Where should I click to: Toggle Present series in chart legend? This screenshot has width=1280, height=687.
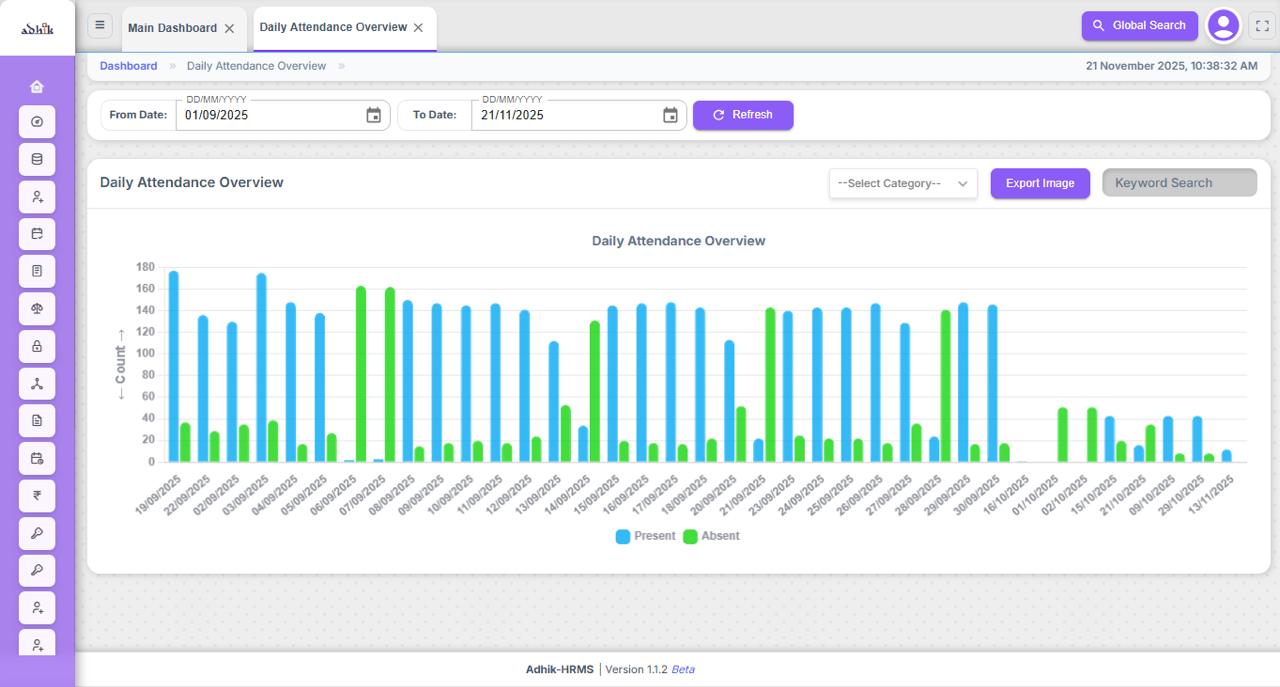646,536
